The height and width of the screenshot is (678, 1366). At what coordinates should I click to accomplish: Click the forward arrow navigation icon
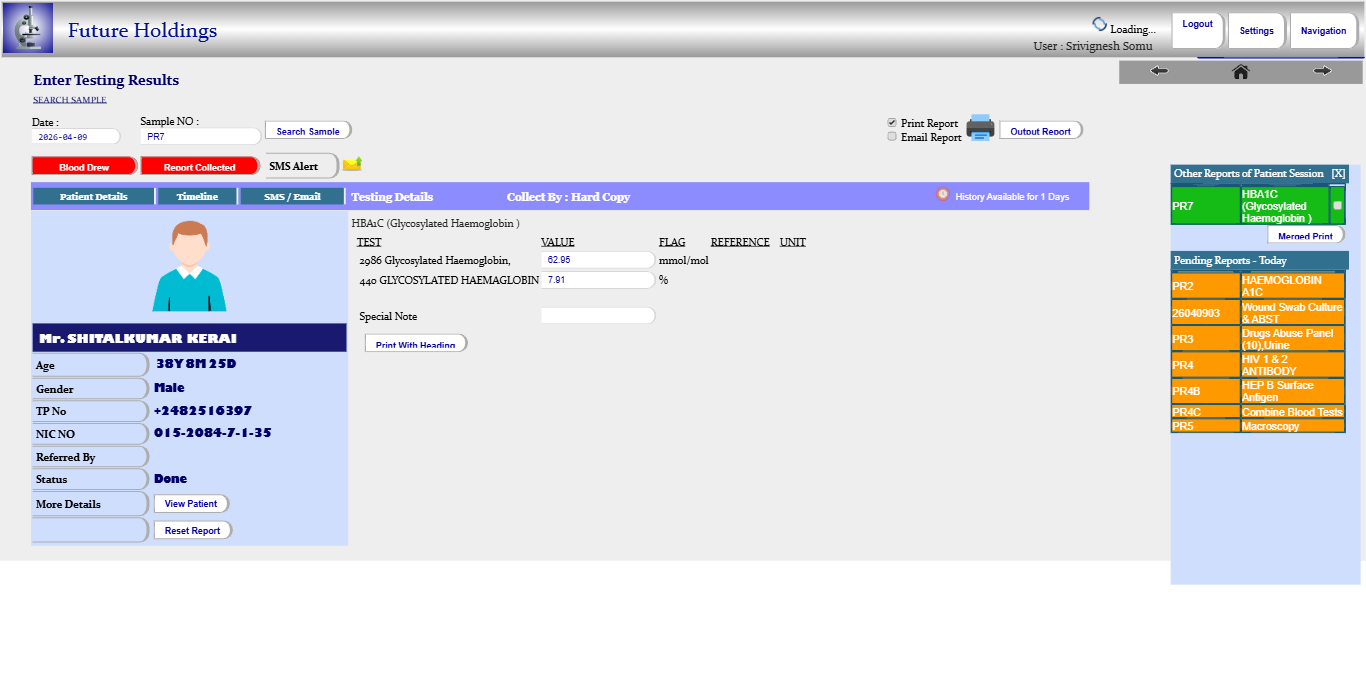[1322, 71]
